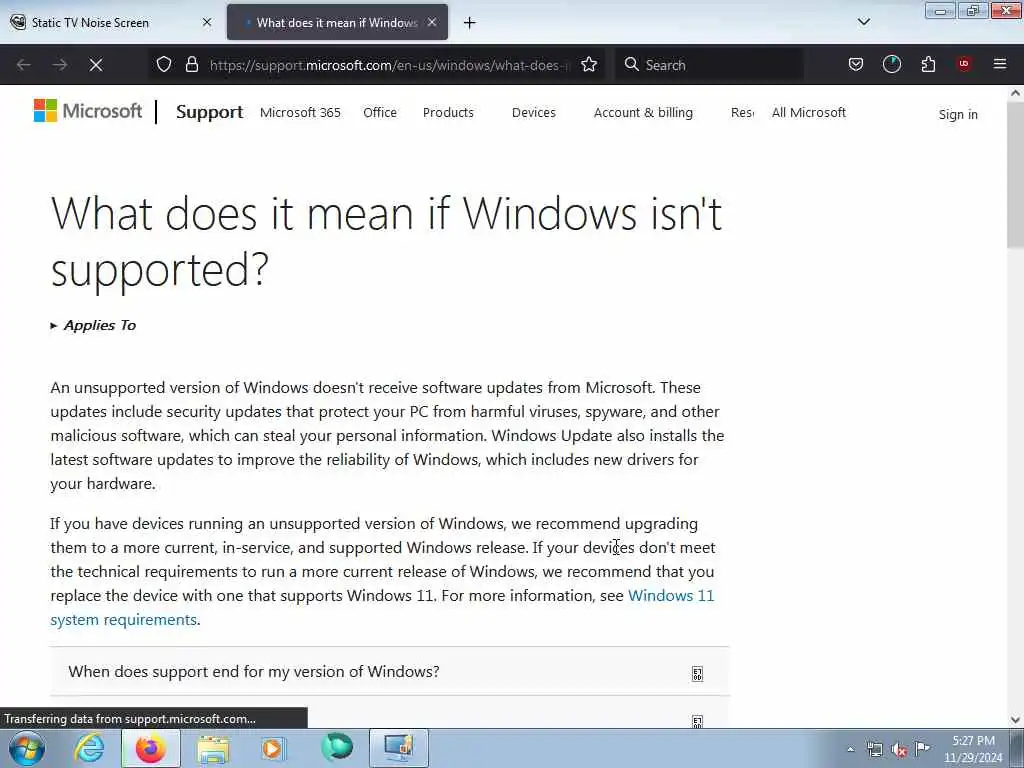This screenshot has width=1024, height=768.
Task: Select the 'What does it mean if Windows' tab
Action: (x=337, y=23)
